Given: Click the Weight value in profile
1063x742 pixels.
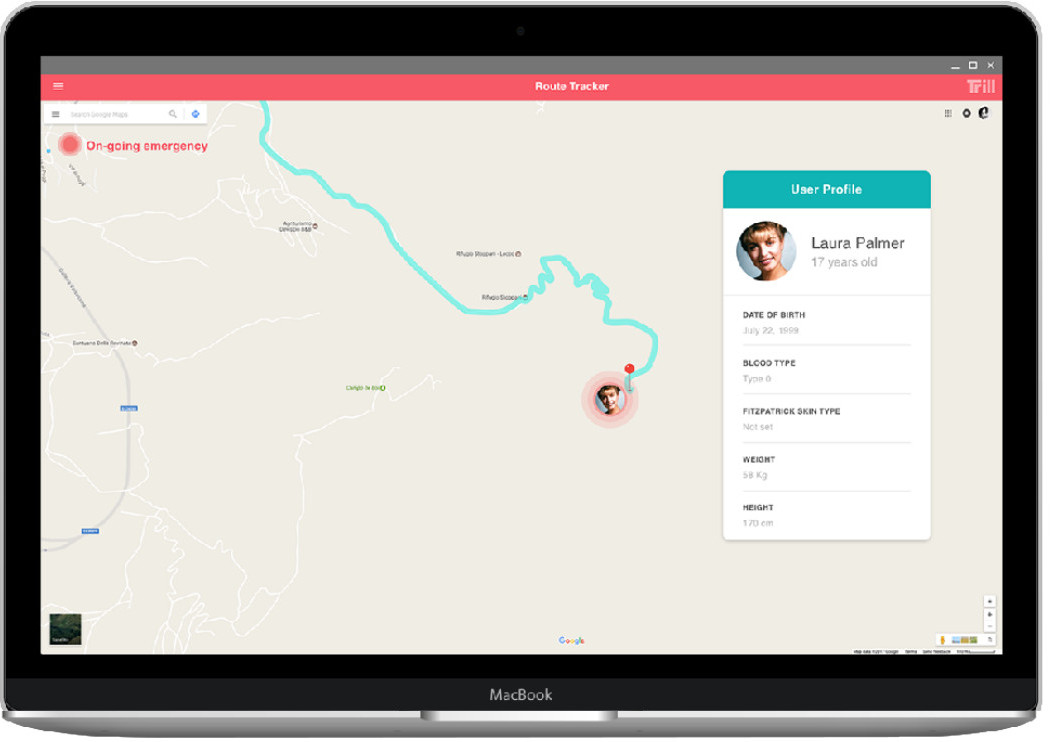Looking at the screenshot, I should click(x=755, y=475).
